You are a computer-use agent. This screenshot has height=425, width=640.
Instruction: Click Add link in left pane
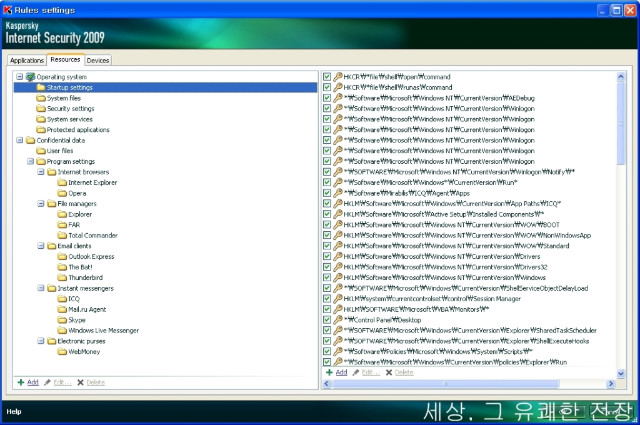click(x=33, y=382)
